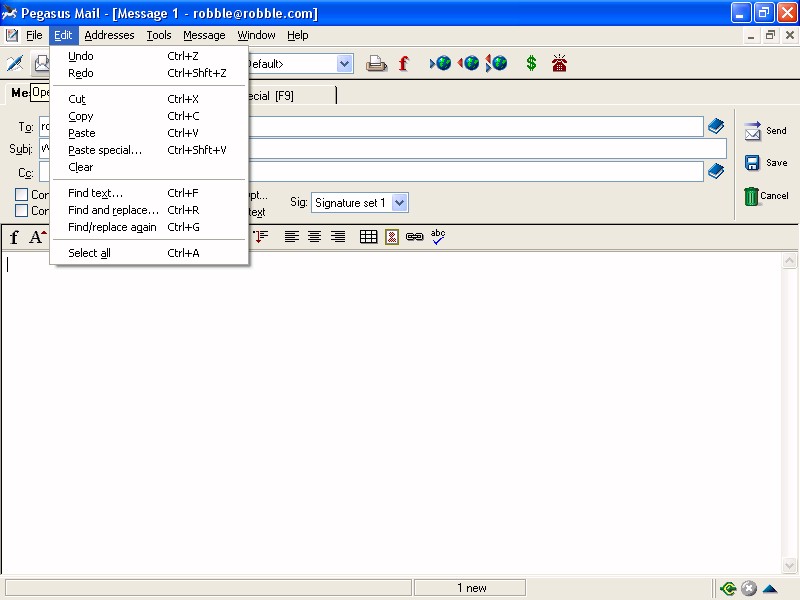Open the Signature set 1 dropdown
This screenshot has height=600, width=800.
pos(399,203)
